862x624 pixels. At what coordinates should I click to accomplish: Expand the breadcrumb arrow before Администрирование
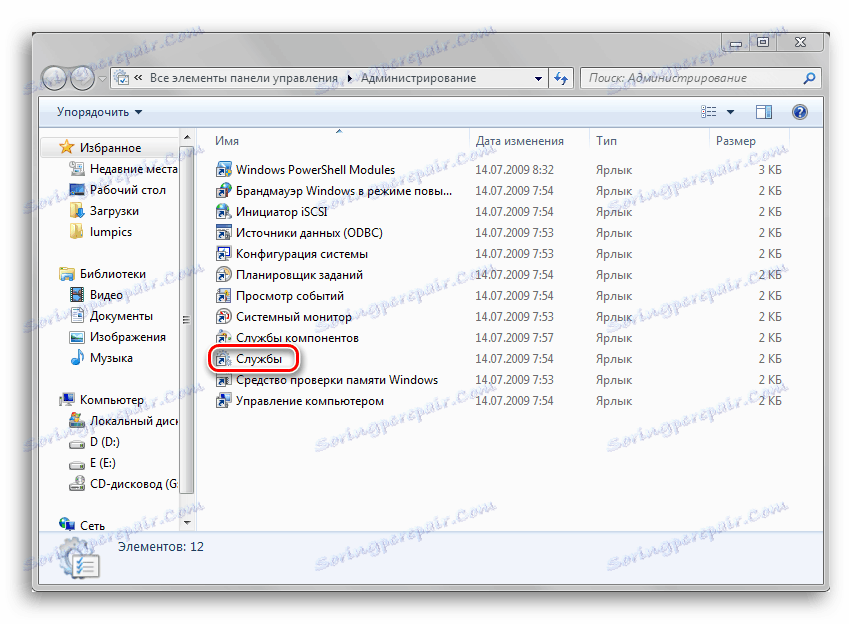coord(350,78)
